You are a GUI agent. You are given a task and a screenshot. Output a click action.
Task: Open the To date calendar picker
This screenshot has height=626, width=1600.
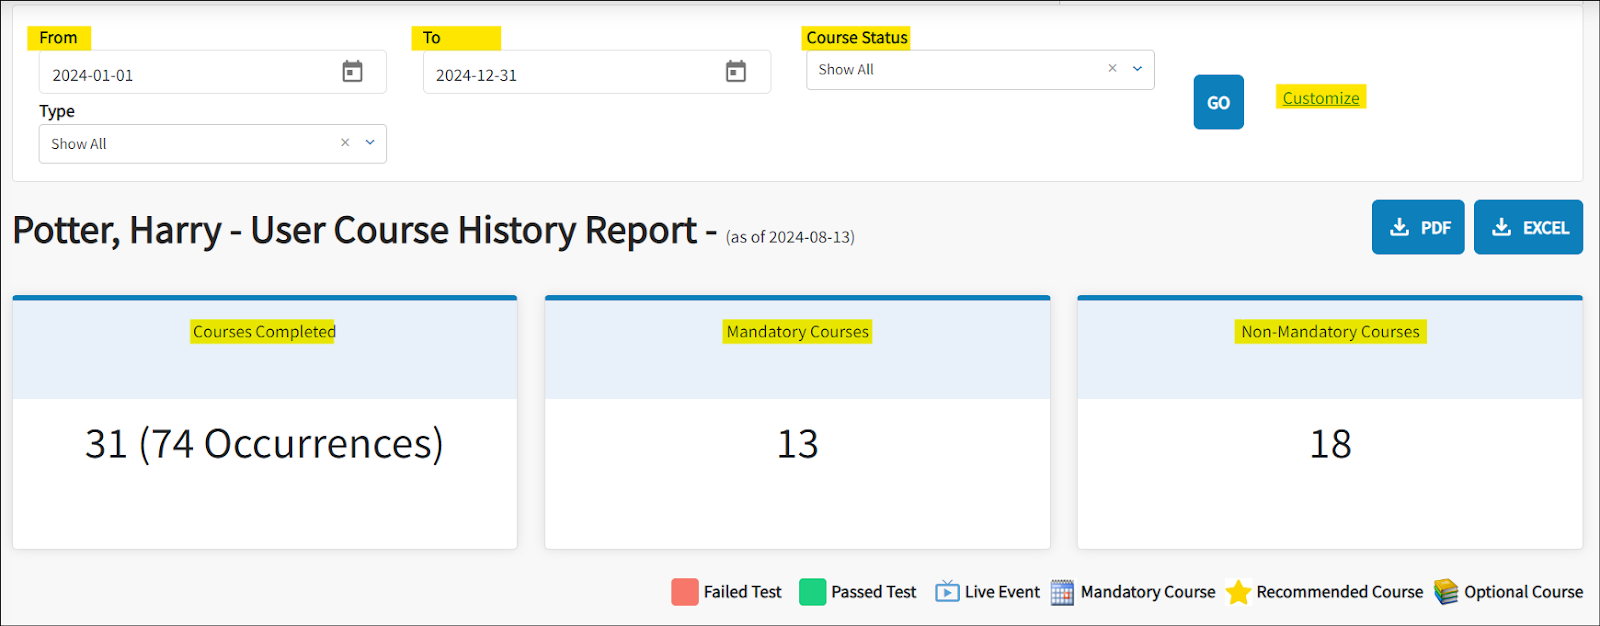click(736, 72)
